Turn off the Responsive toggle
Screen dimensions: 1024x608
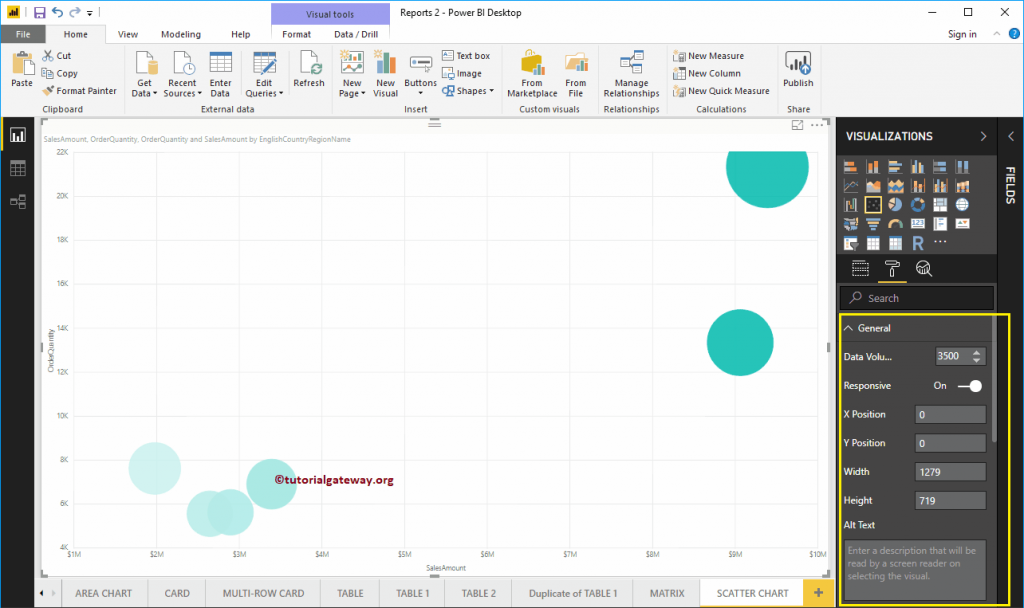click(x=971, y=386)
